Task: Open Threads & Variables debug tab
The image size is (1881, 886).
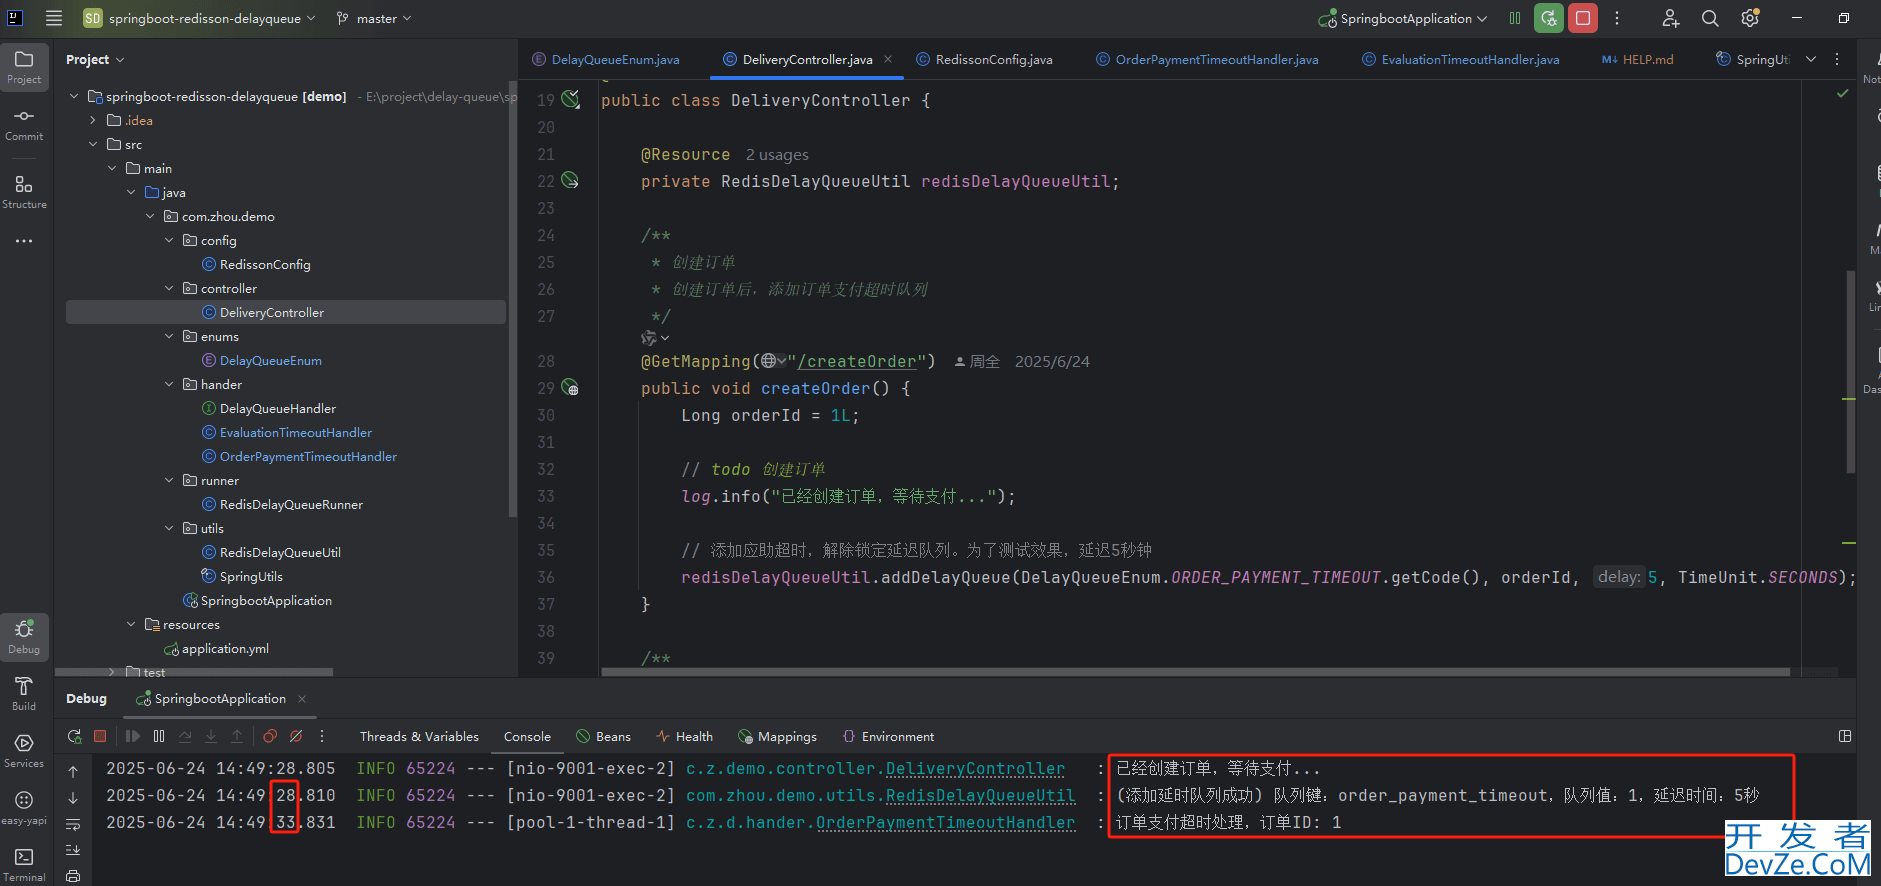Action: [x=419, y=737]
